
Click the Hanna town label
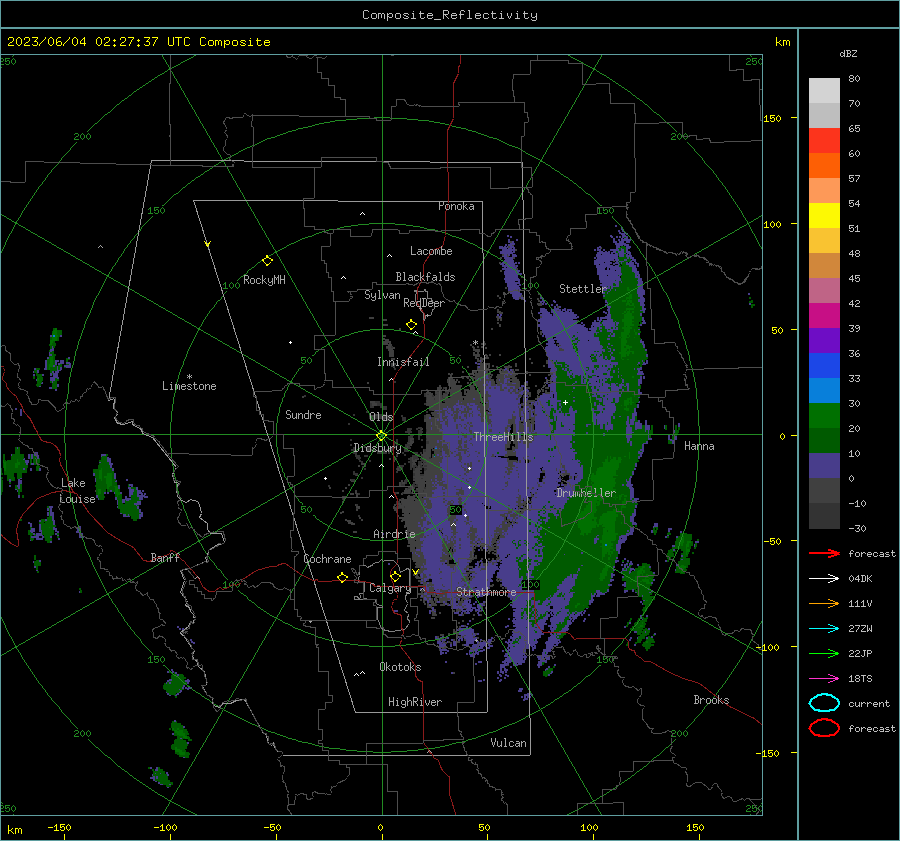coord(699,446)
